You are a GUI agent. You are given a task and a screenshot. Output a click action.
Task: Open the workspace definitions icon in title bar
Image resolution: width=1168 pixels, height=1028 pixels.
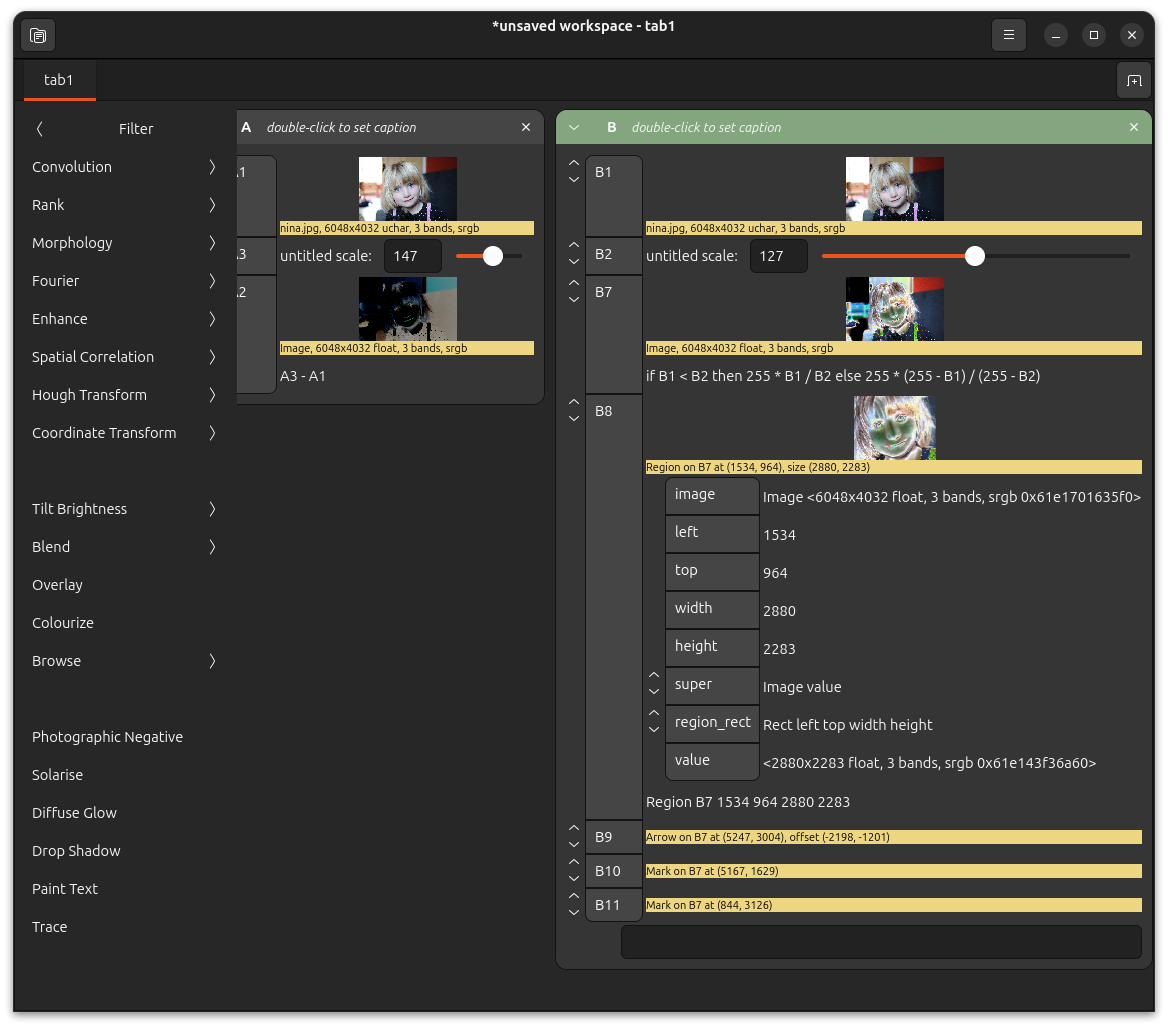point(38,35)
